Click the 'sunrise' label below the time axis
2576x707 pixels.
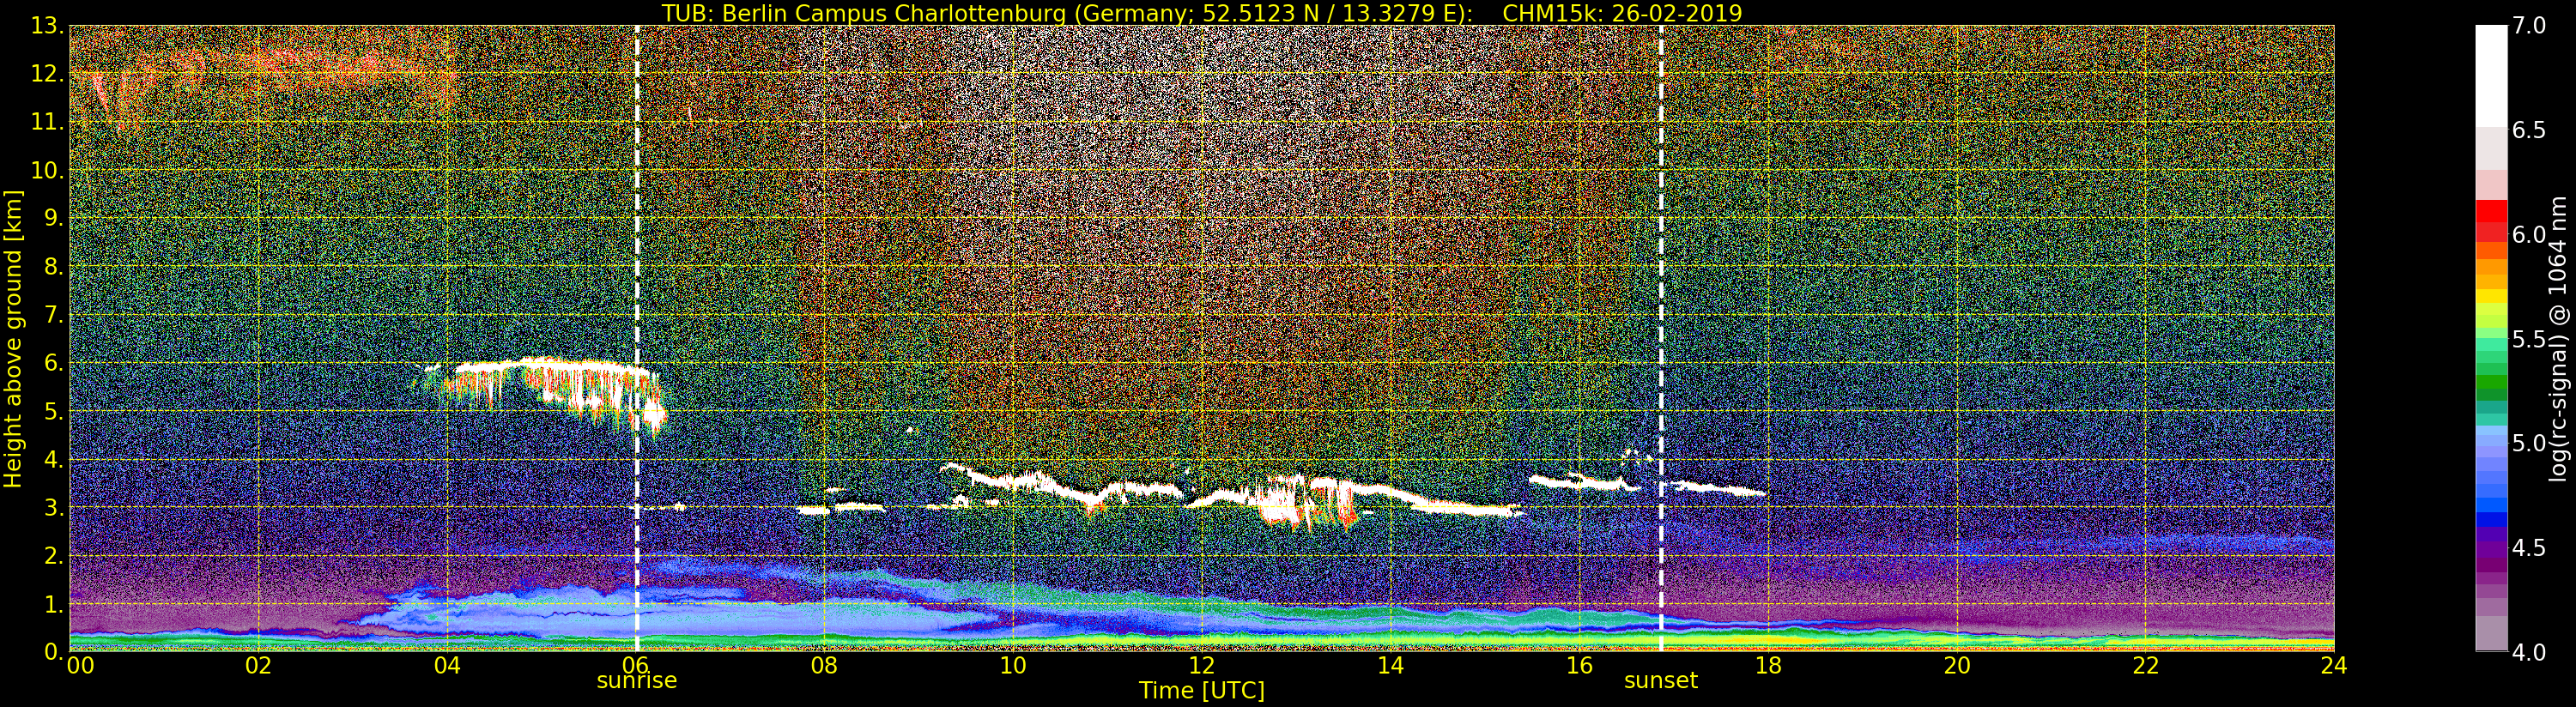click(x=637, y=681)
